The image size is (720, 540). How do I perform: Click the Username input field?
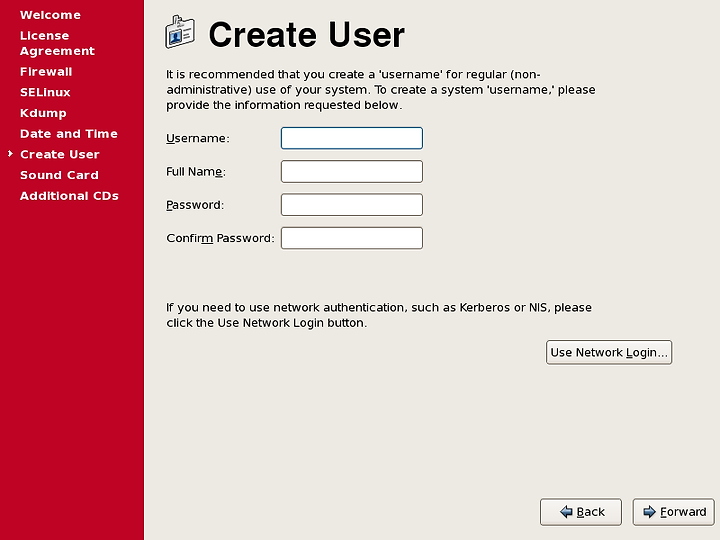coord(352,138)
